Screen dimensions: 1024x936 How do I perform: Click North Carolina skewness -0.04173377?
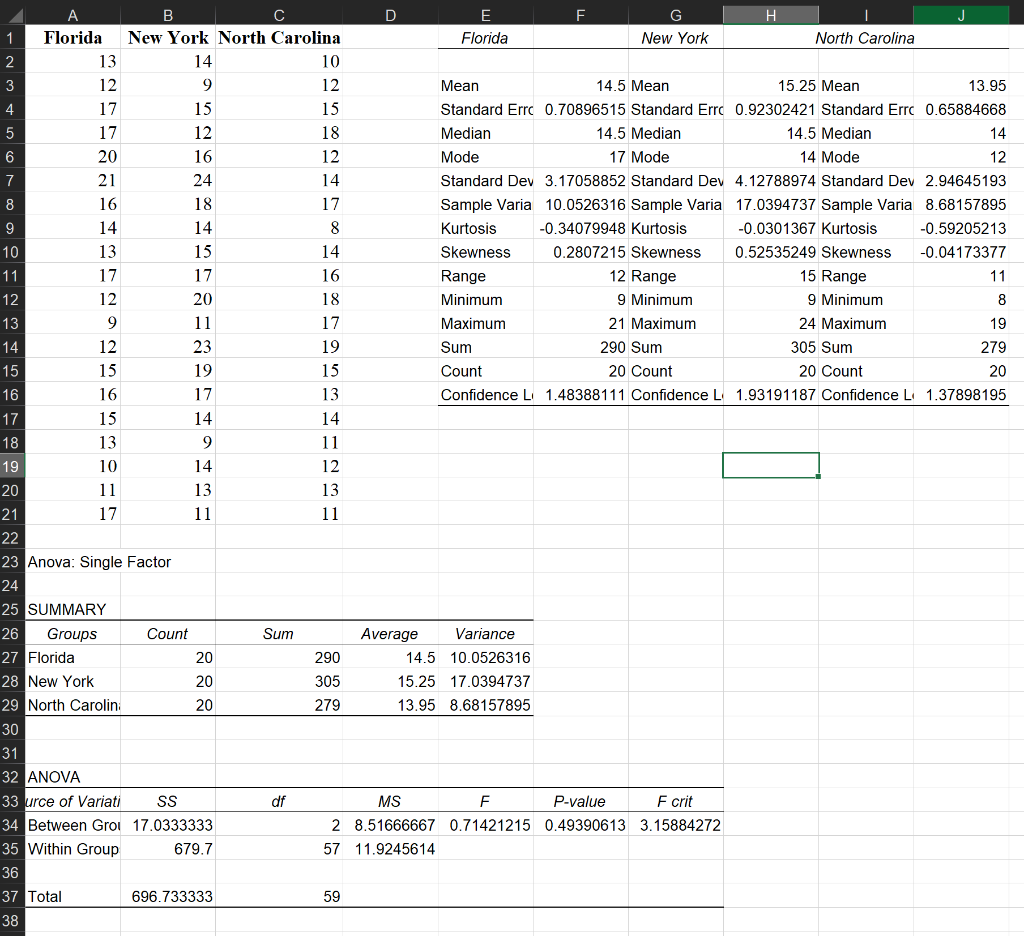pyautogui.click(x=963, y=252)
